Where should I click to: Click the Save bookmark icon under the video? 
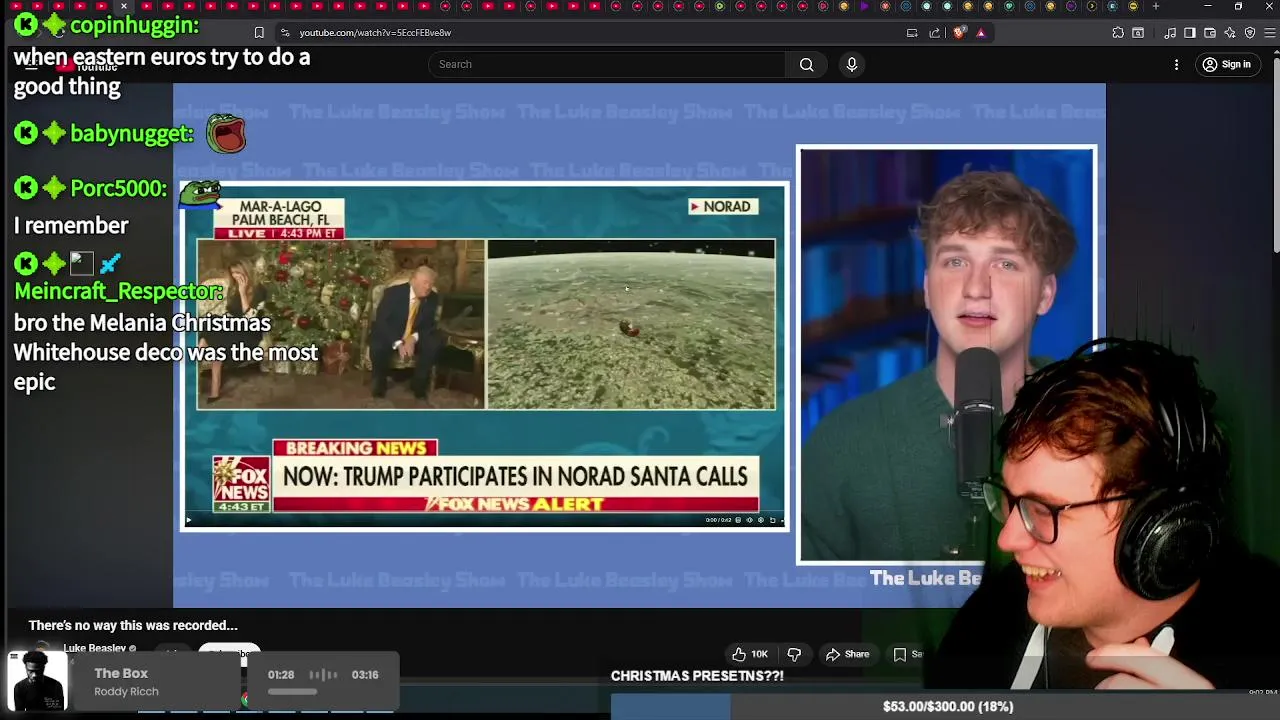pyautogui.click(x=900, y=654)
